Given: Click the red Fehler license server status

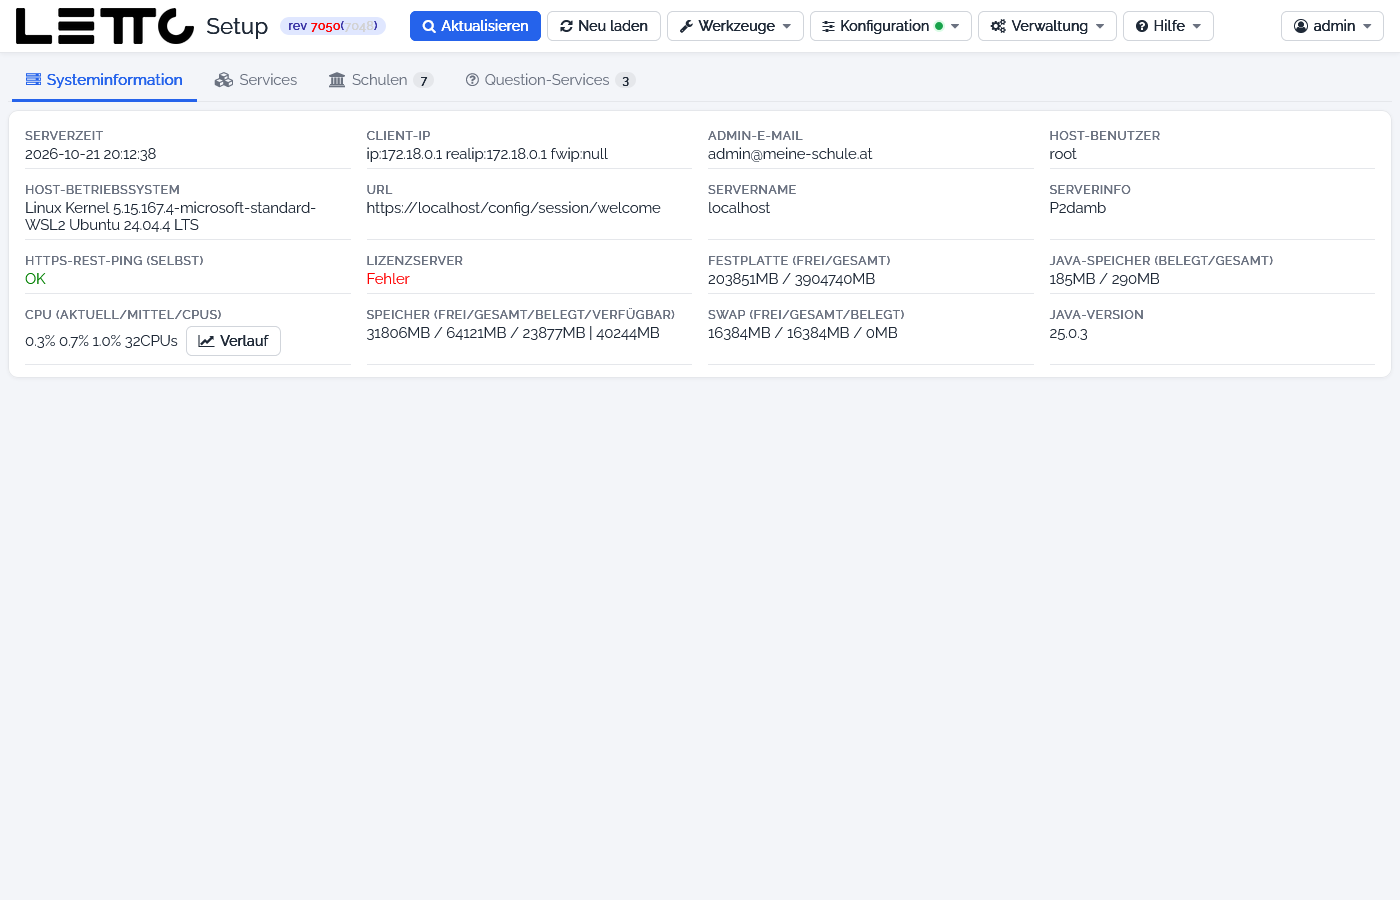Looking at the screenshot, I should [x=388, y=279].
